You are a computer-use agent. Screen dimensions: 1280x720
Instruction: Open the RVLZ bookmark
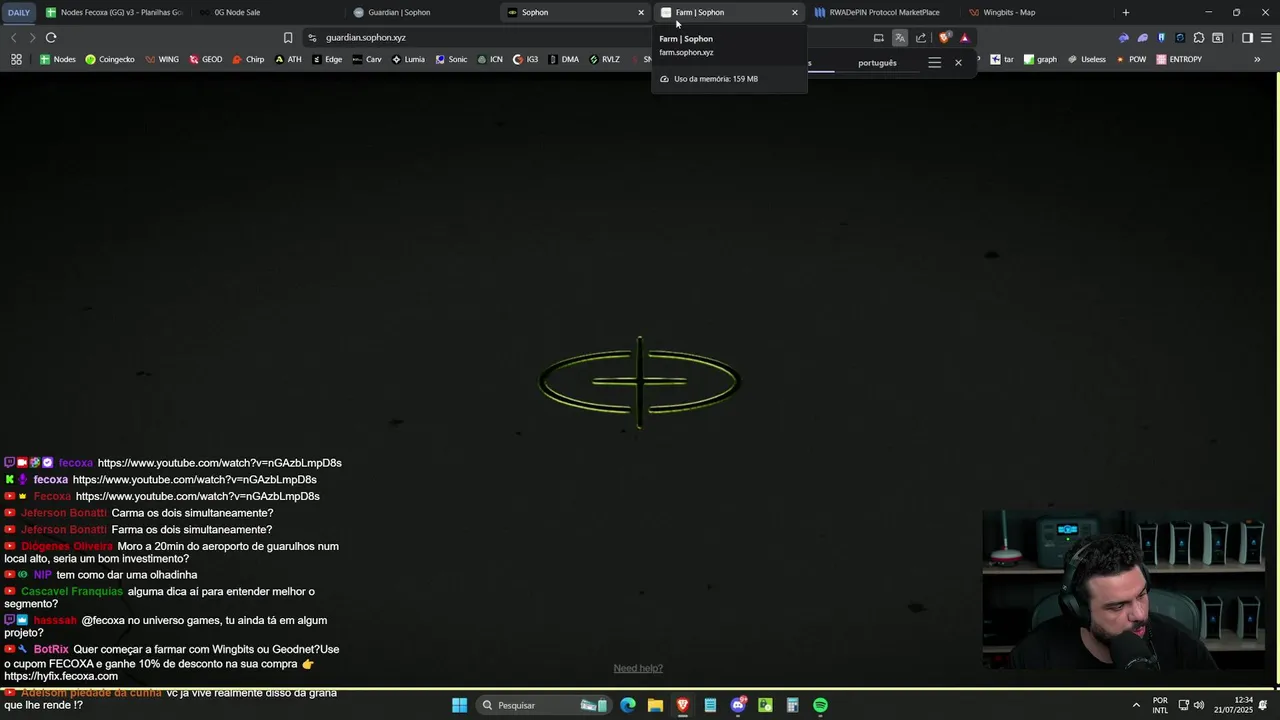604,59
